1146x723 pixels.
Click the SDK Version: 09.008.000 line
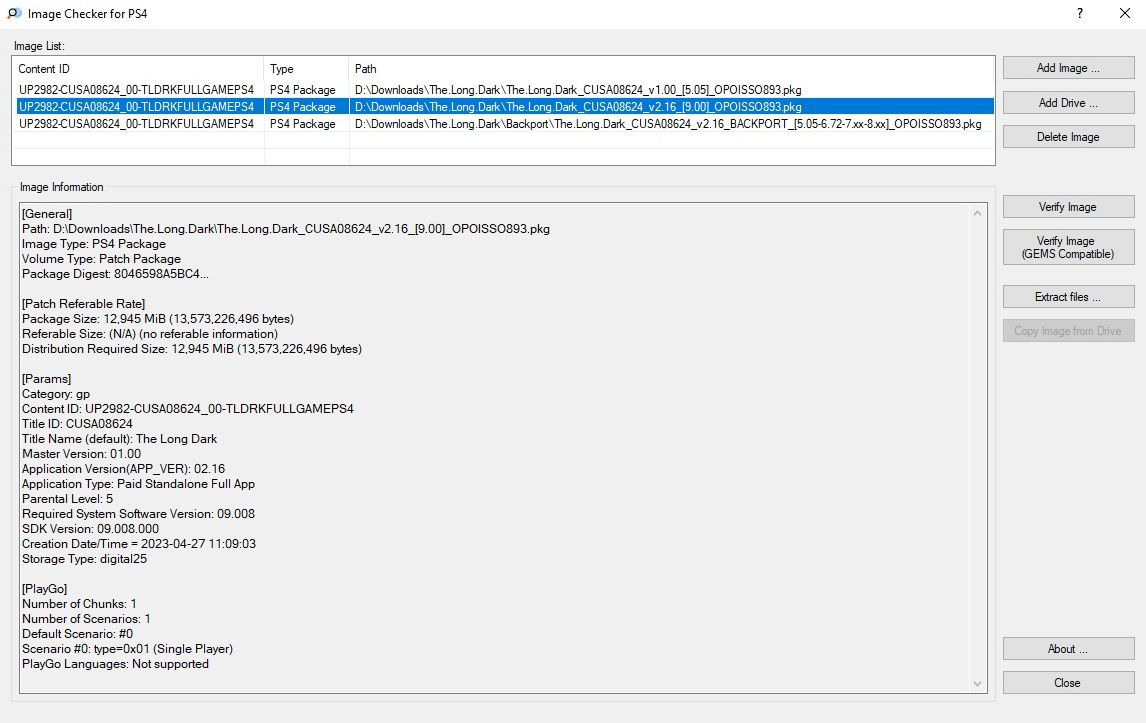pos(91,529)
